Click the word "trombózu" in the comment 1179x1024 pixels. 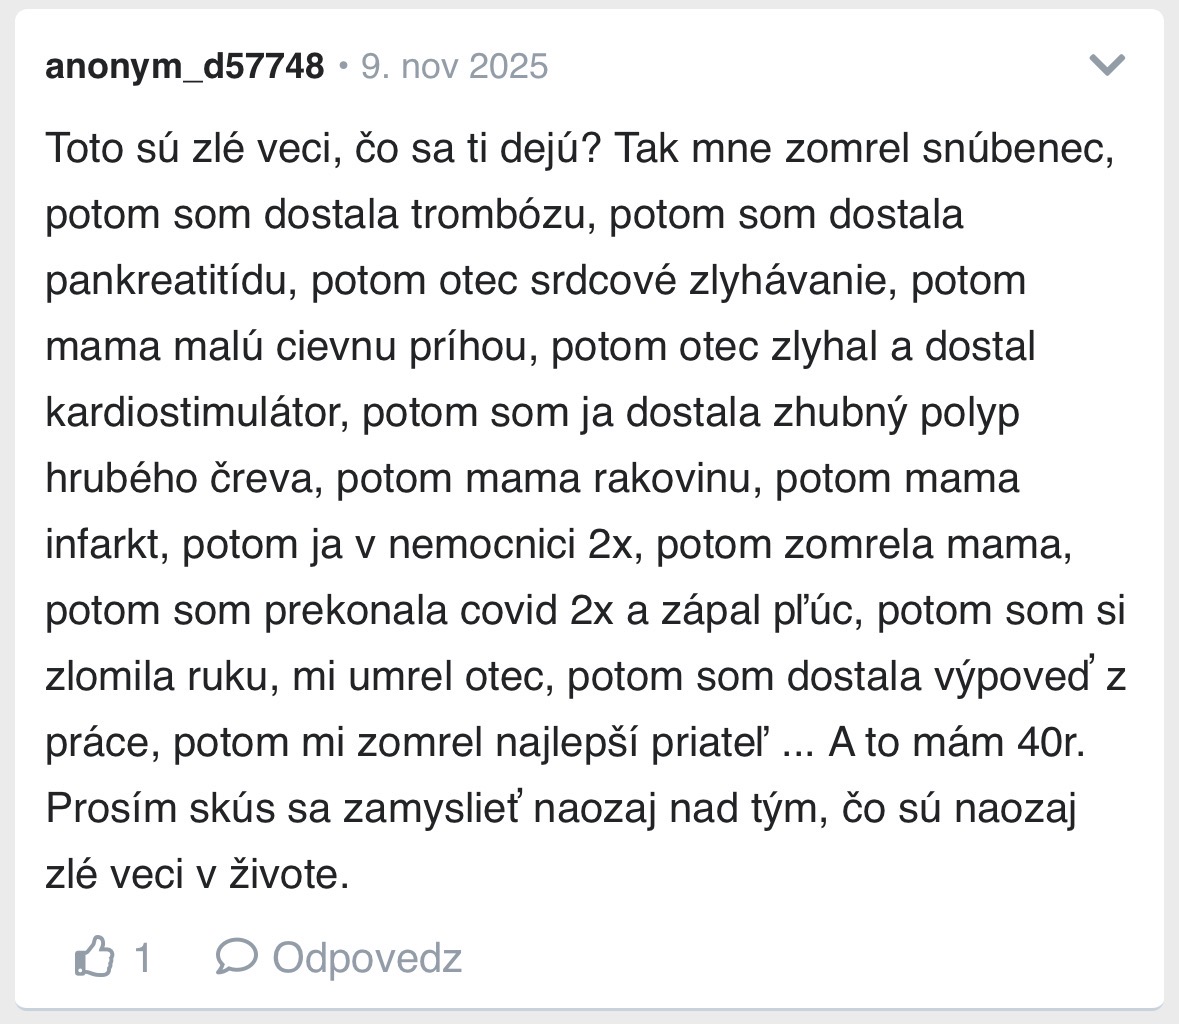point(504,215)
